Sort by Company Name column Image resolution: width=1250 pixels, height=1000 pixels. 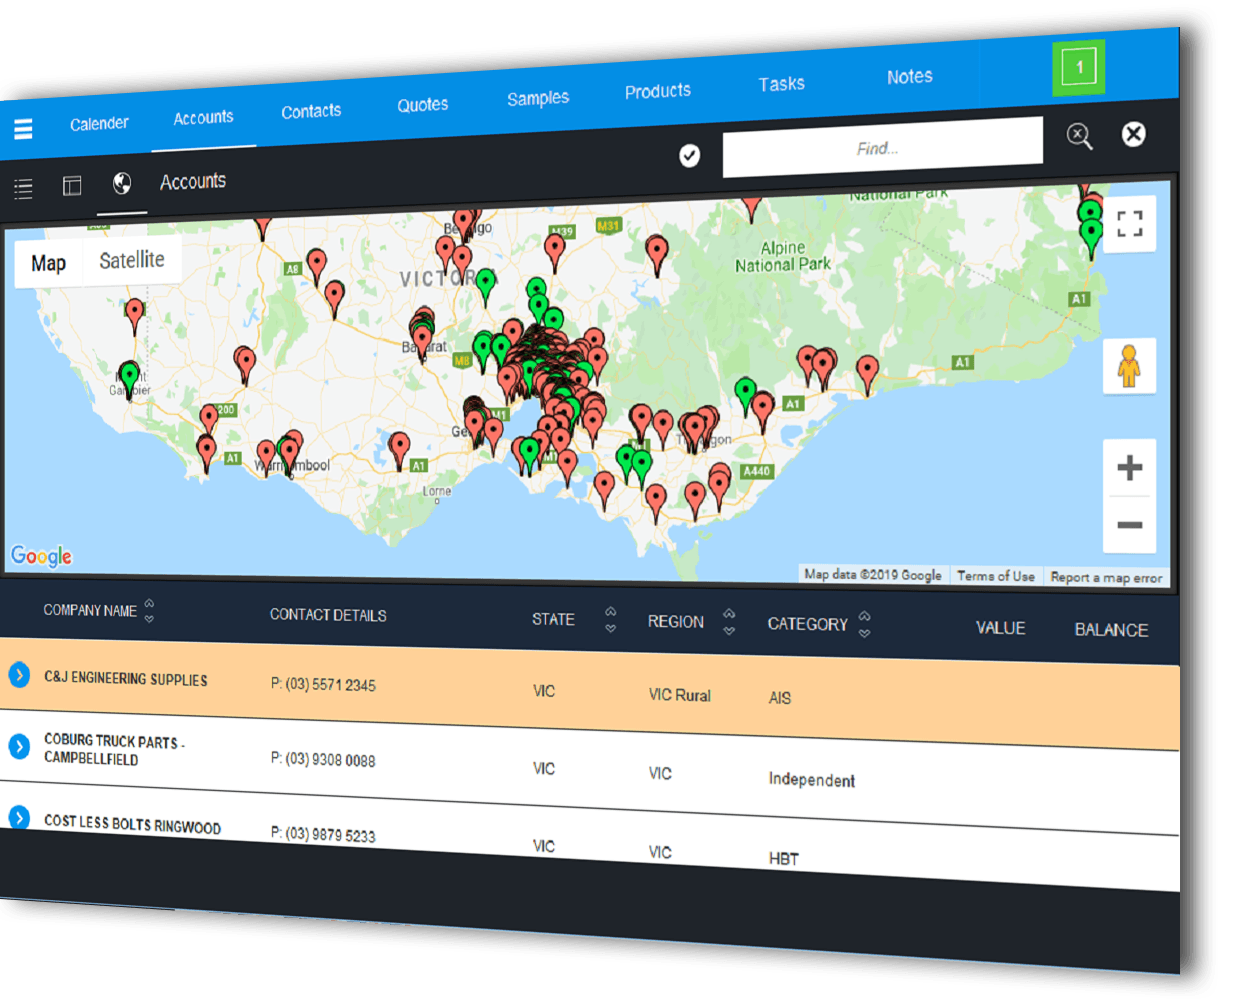click(149, 610)
